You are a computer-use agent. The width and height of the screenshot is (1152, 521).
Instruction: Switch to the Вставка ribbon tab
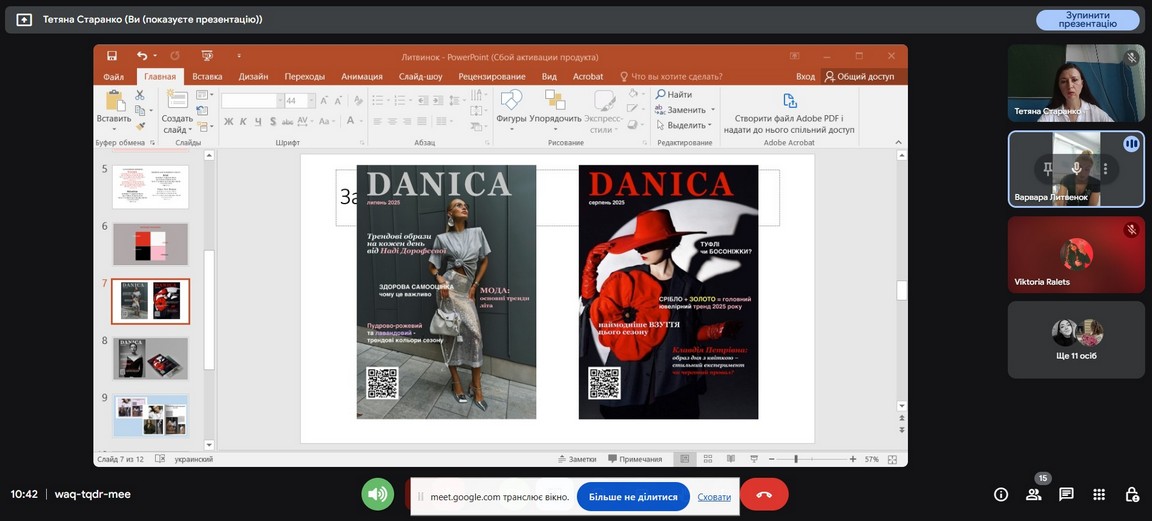tap(207, 76)
